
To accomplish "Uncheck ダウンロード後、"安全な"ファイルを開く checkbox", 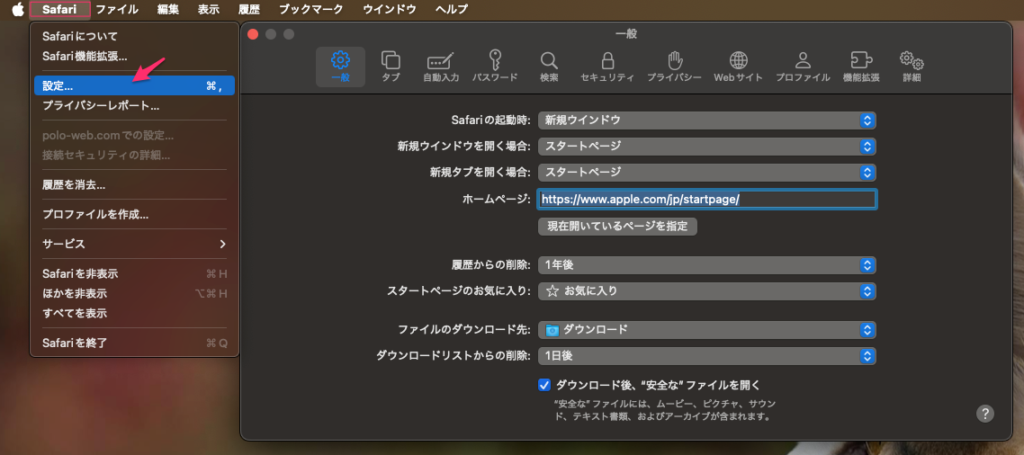I will click(545, 385).
